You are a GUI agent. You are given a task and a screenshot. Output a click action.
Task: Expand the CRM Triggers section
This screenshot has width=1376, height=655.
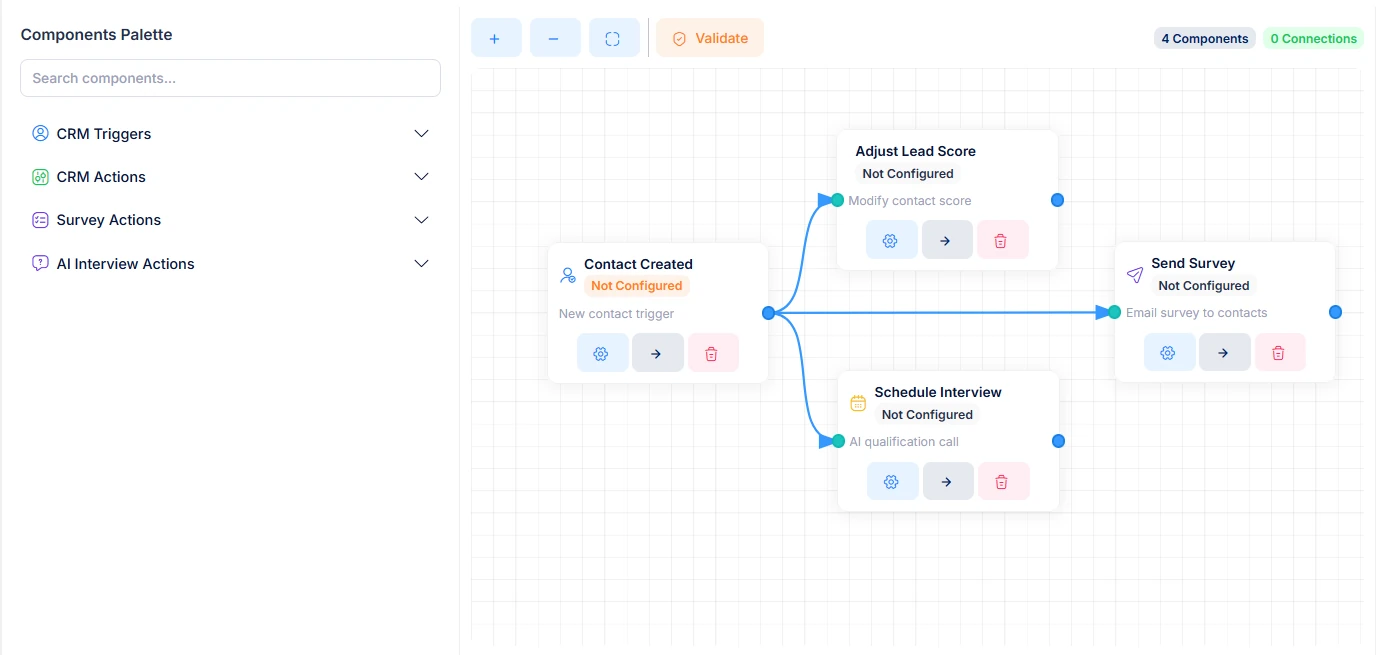coord(230,134)
